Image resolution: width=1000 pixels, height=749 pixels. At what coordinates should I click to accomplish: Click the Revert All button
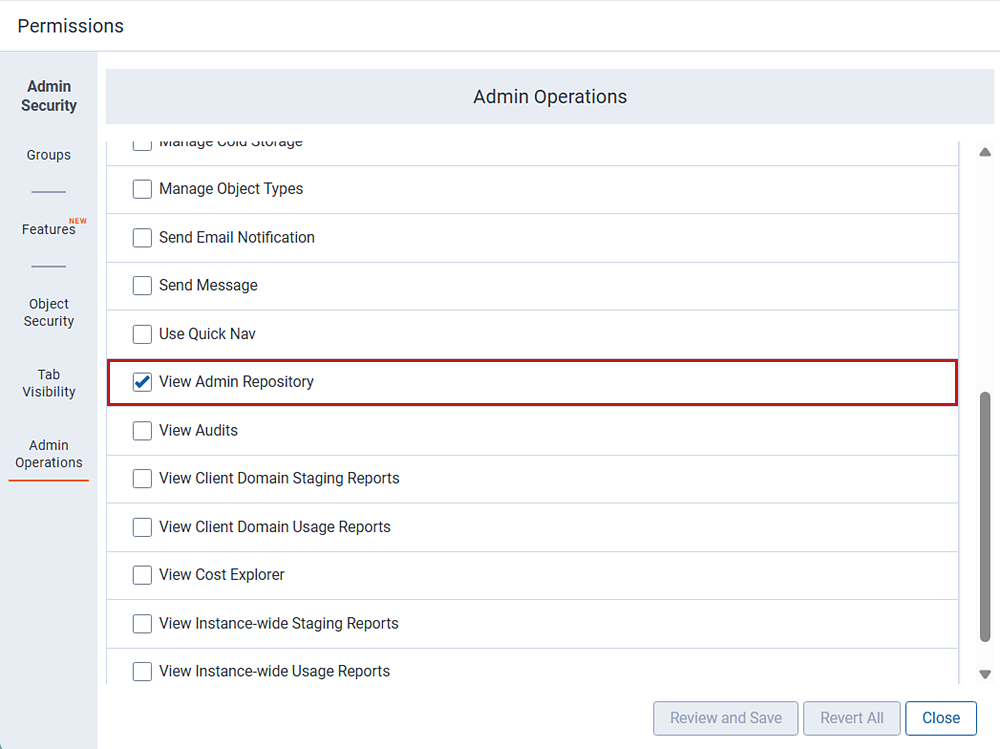(851, 718)
